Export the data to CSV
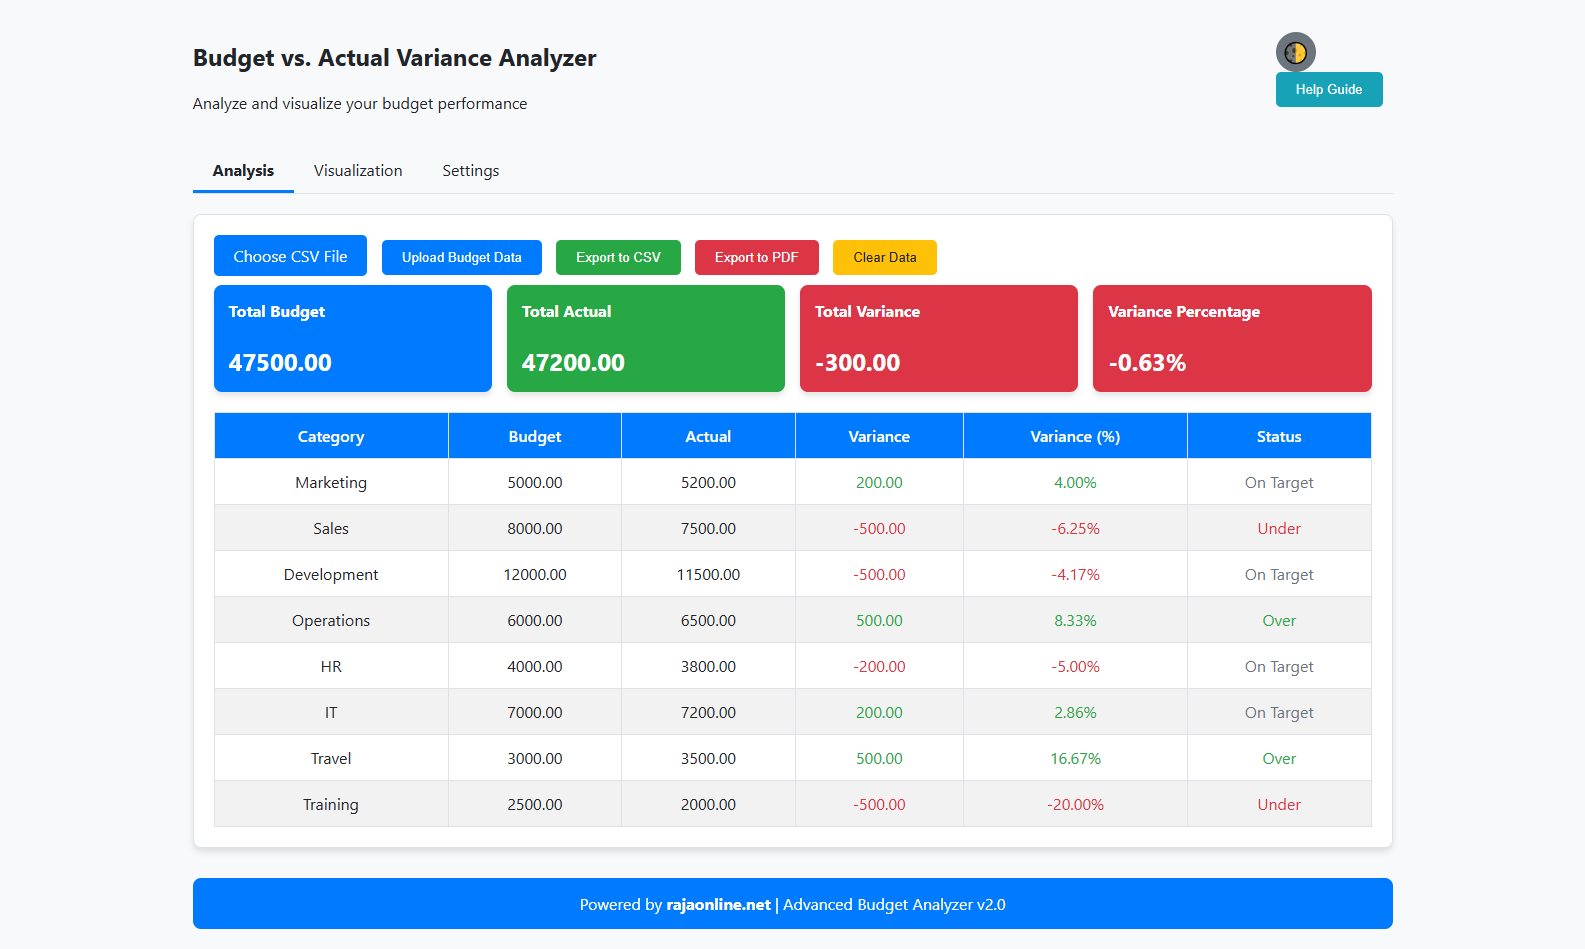Image resolution: width=1585 pixels, height=949 pixels. point(617,258)
